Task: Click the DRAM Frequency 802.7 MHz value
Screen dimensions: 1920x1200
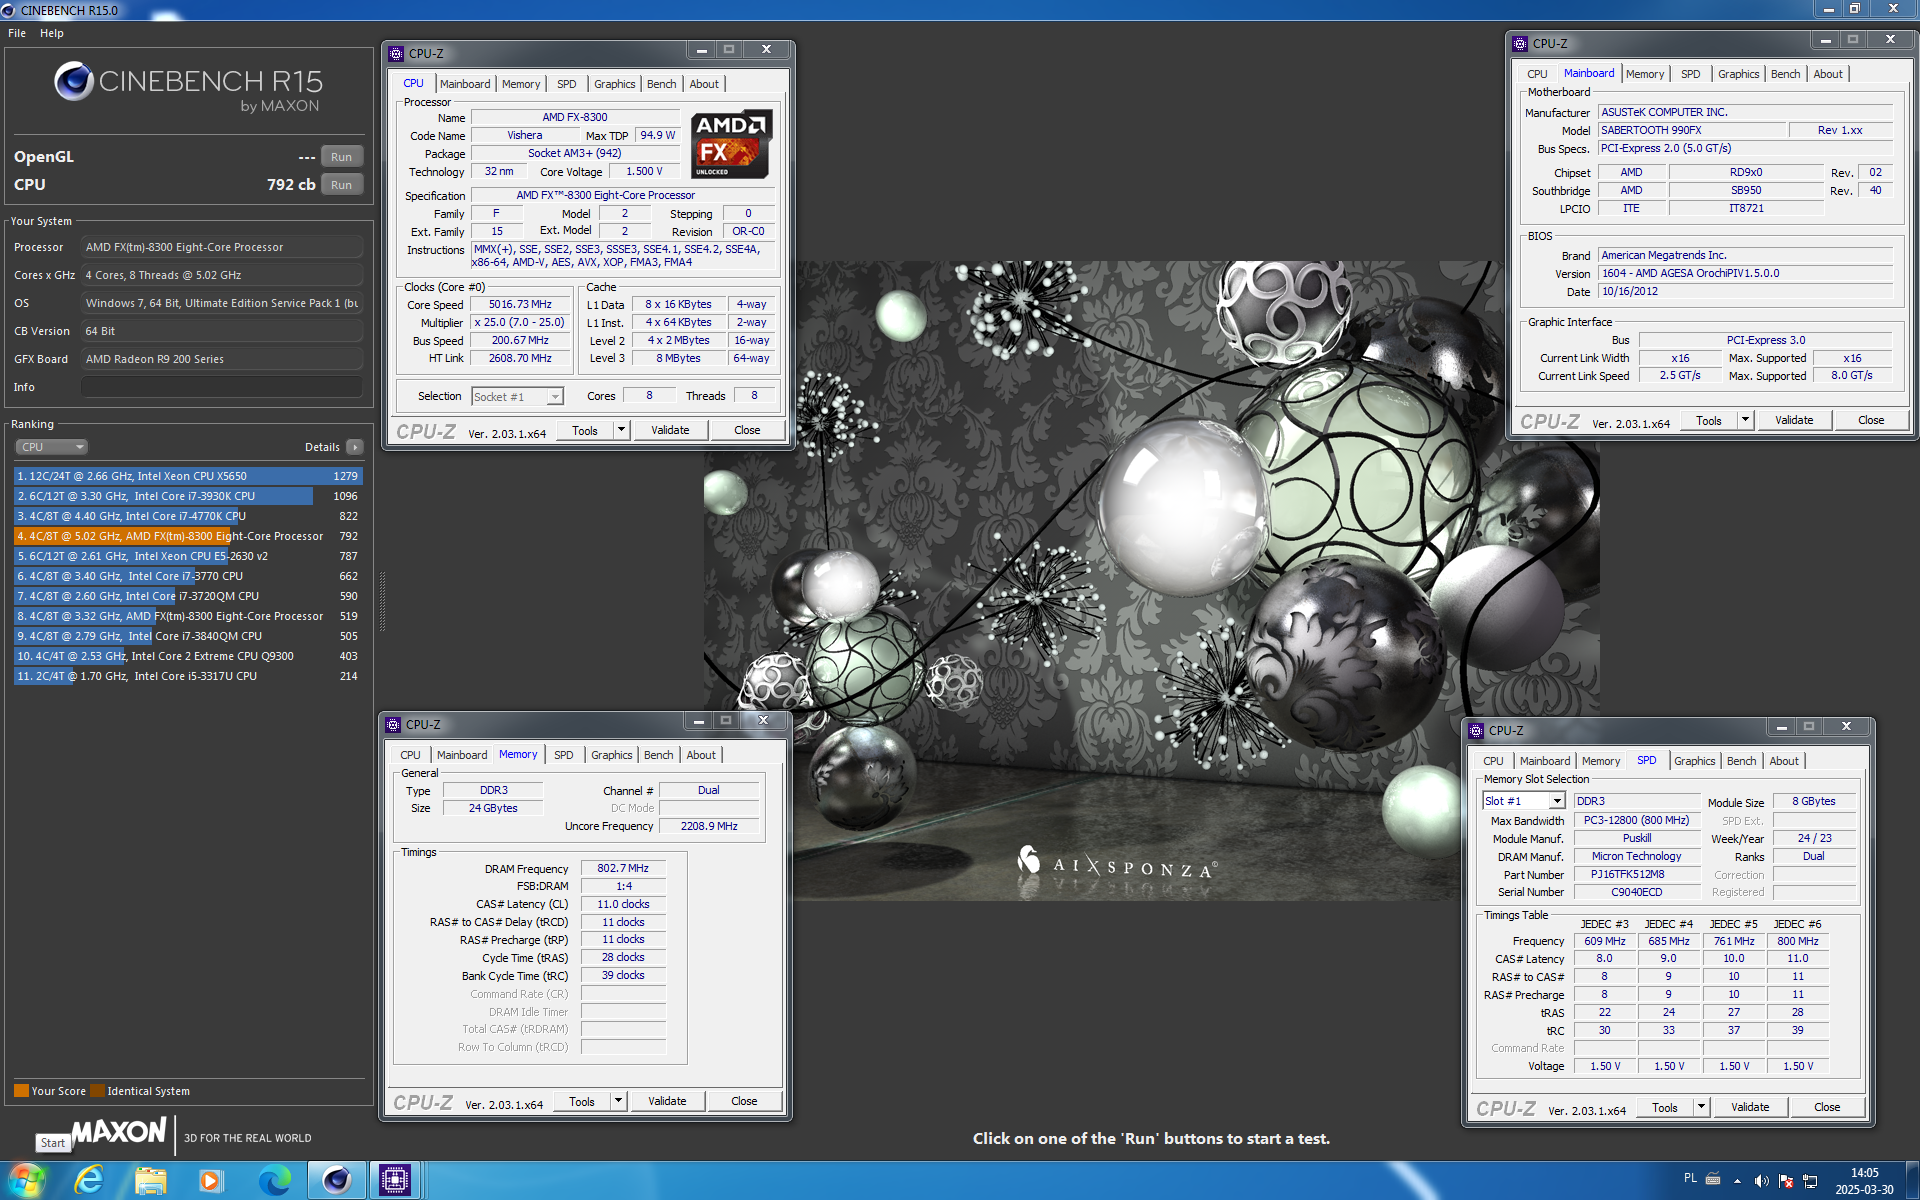Action: (x=623, y=869)
